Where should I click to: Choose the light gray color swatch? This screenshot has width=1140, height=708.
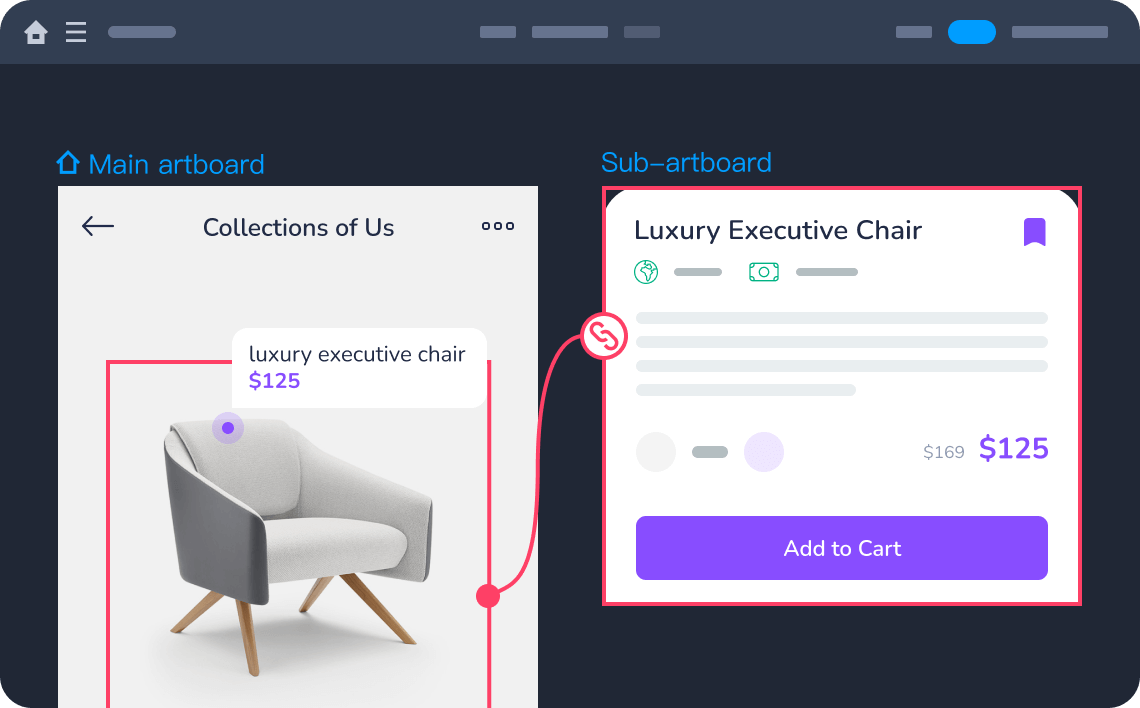tap(656, 452)
